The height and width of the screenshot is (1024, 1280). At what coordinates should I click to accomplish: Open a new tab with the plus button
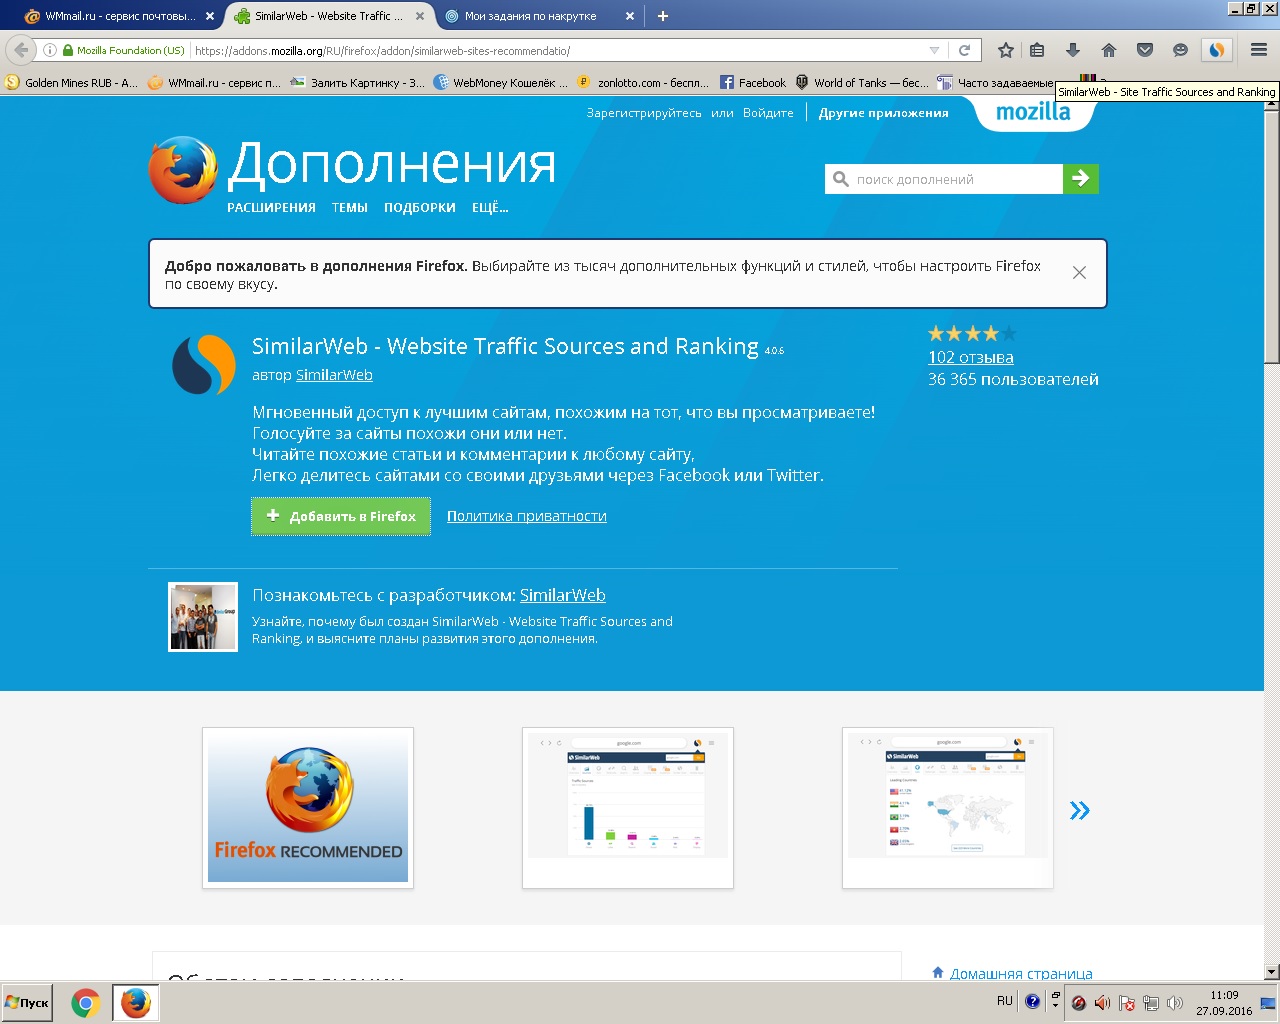point(663,16)
